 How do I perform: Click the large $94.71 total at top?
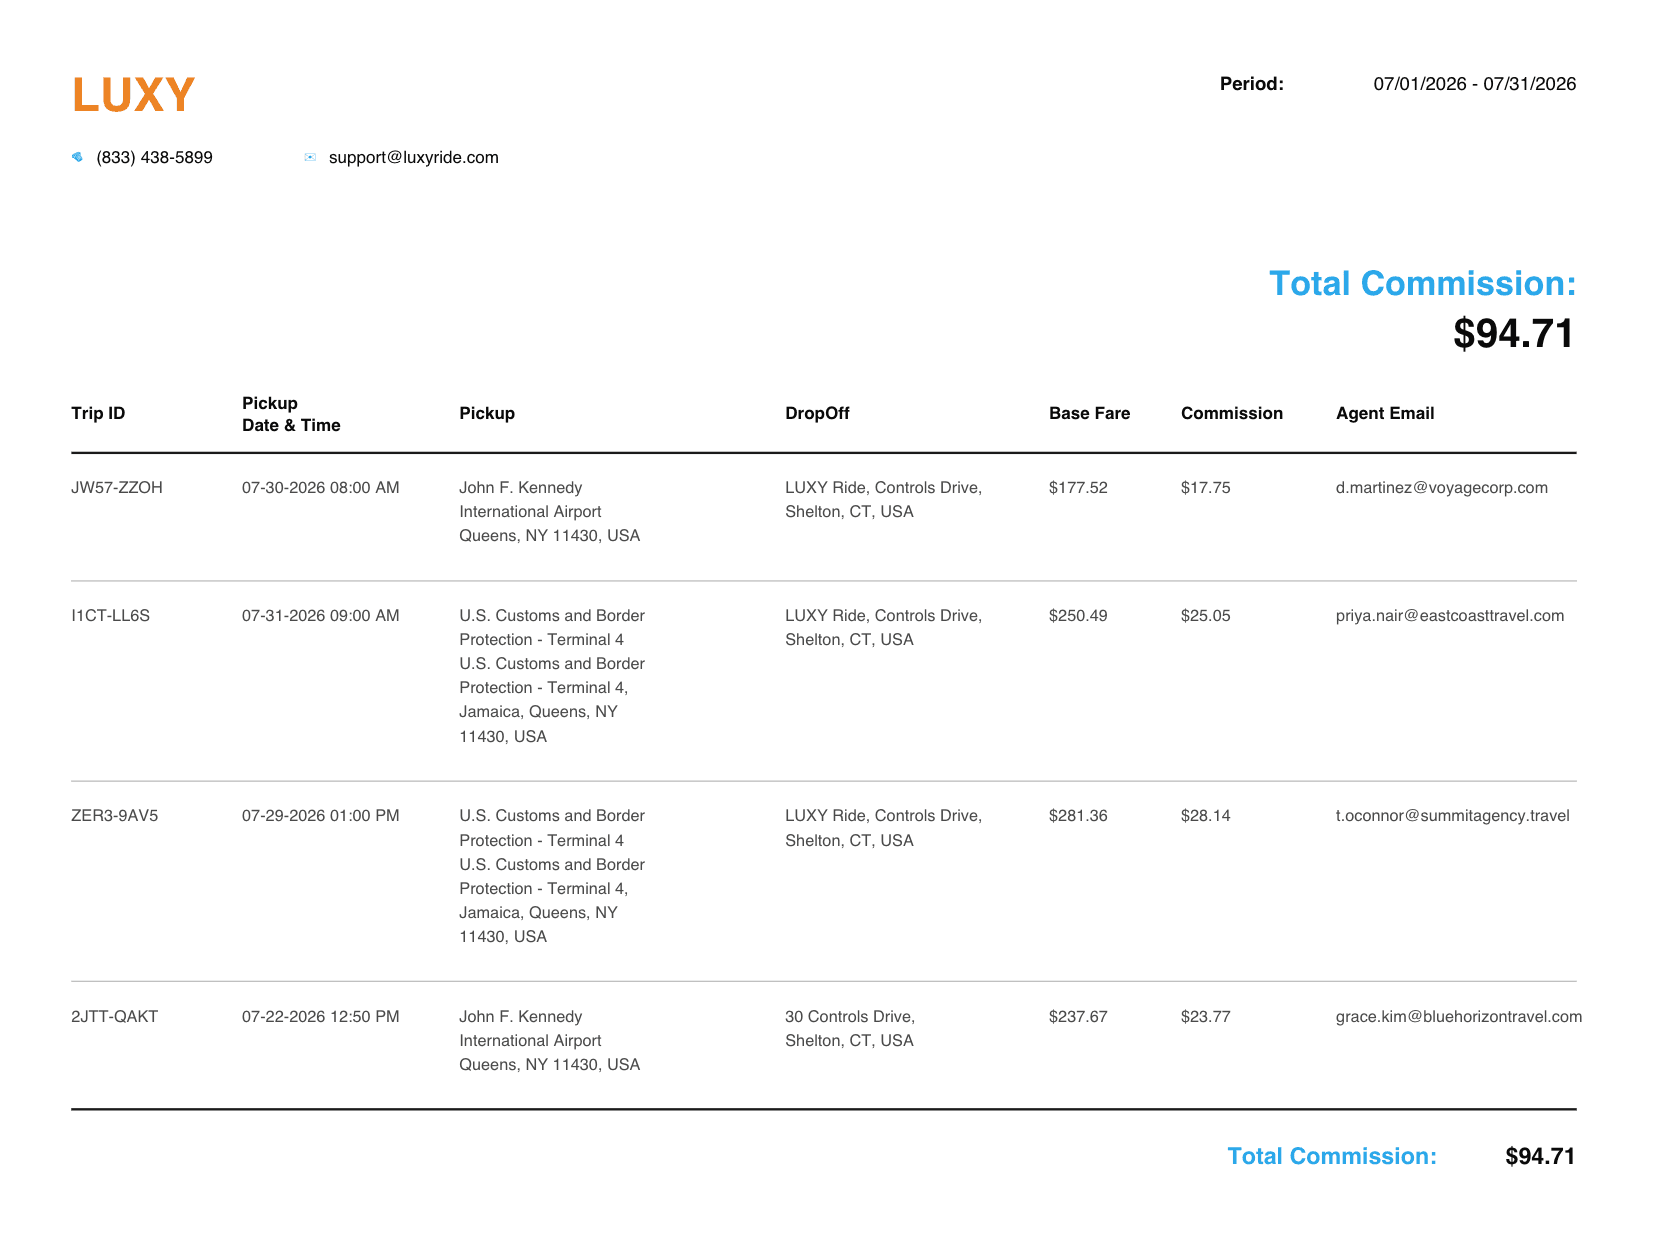1513,333
